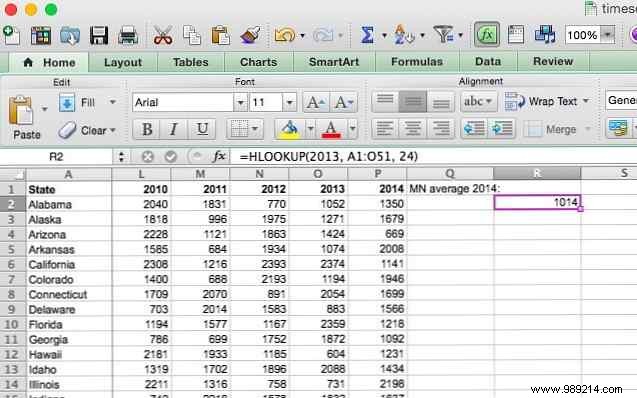This screenshot has height=398, width=637.
Task: Align text right
Action: [x=441, y=129]
